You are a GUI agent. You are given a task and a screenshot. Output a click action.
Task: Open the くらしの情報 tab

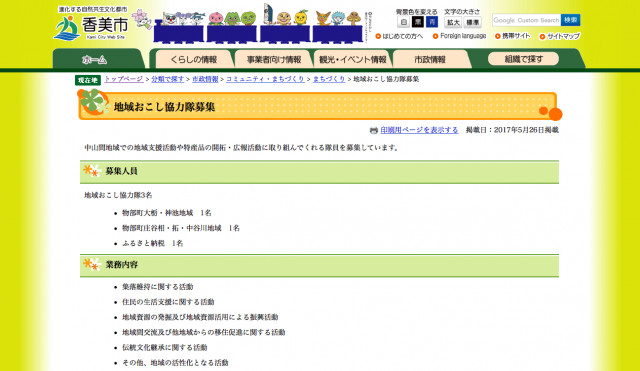point(193,60)
